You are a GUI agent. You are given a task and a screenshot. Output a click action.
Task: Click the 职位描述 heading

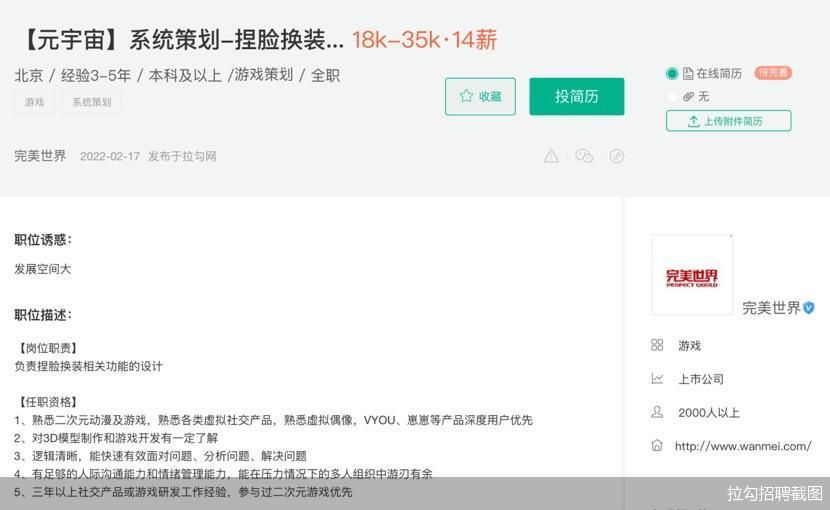pyautogui.click(x=43, y=315)
